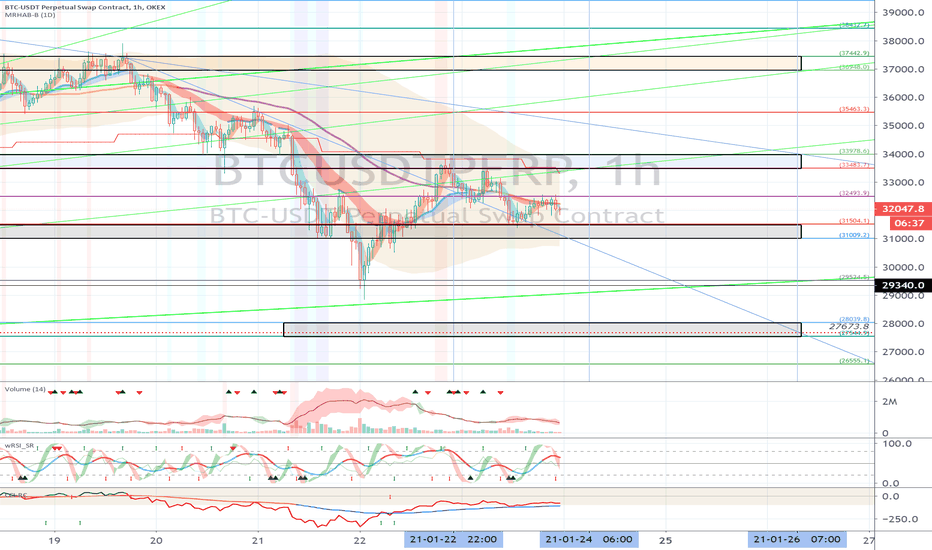The image size is (932, 550).
Task: Click the 28000.0 price axis label
Action: (903, 323)
